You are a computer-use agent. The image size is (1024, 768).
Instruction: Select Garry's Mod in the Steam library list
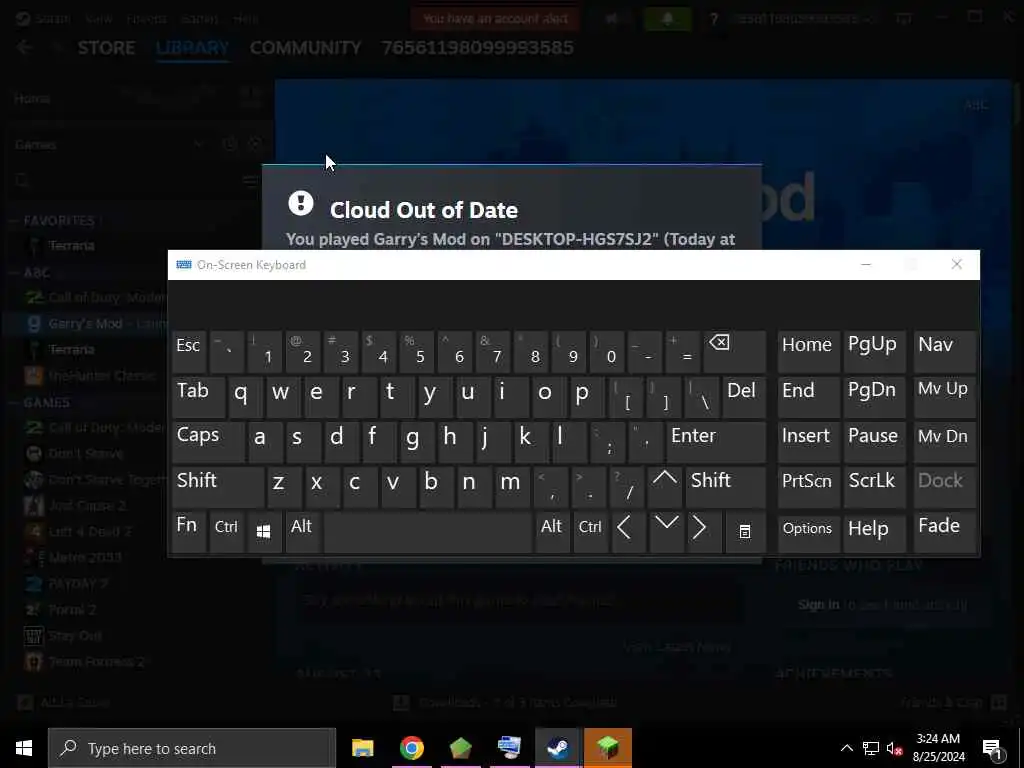(x=85, y=324)
